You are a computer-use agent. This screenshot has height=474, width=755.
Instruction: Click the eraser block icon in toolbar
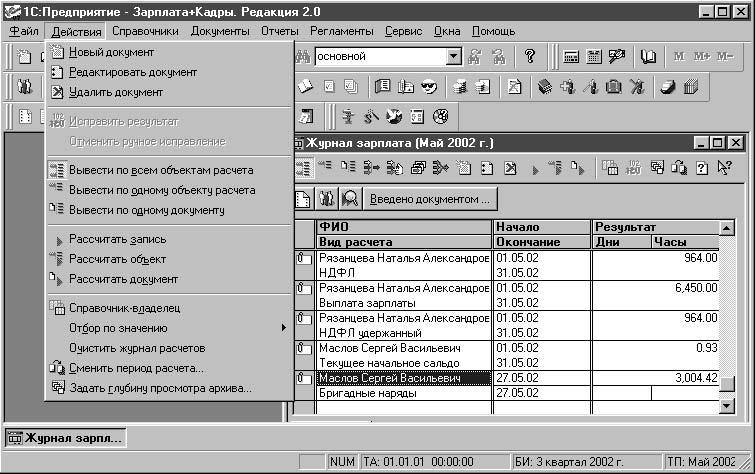[668, 87]
